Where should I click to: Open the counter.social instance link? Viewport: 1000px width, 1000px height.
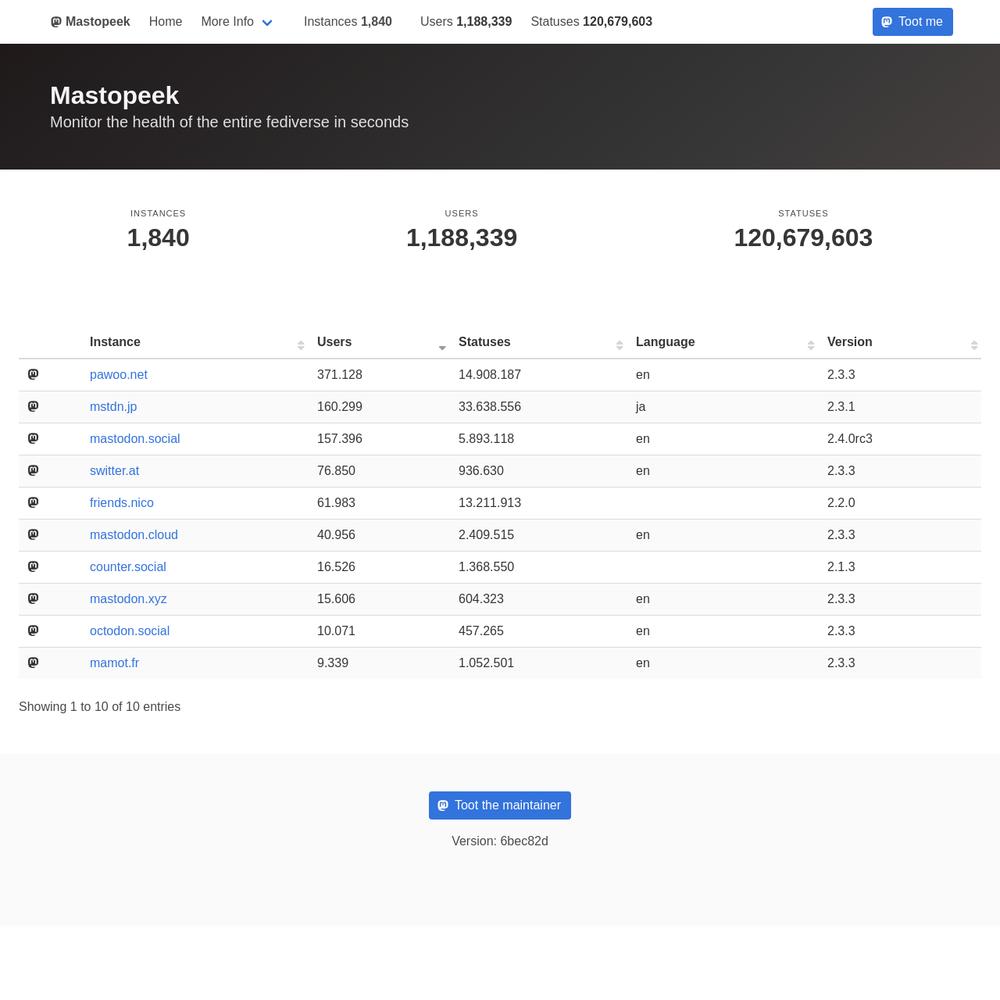[x=128, y=566]
